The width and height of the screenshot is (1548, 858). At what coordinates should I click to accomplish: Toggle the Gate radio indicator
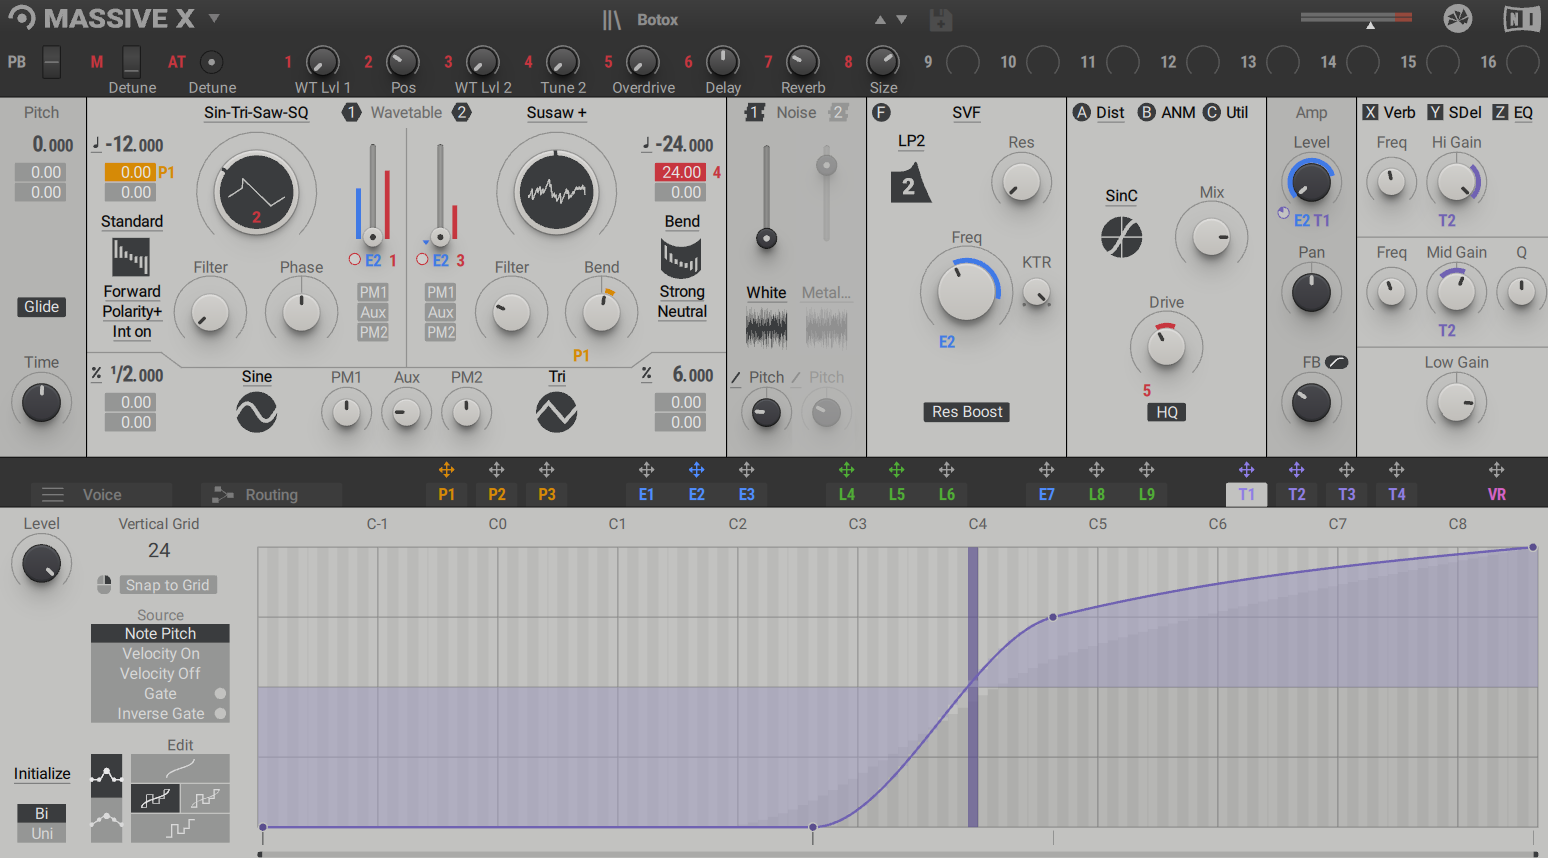pos(220,694)
